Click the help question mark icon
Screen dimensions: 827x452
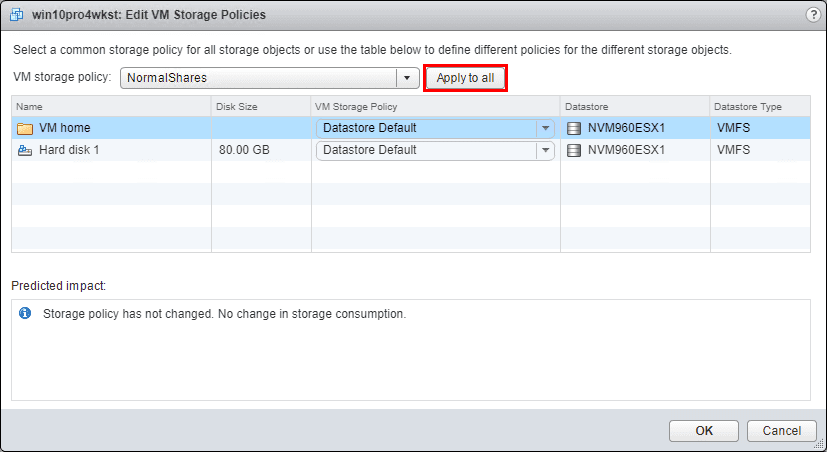[812, 15]
